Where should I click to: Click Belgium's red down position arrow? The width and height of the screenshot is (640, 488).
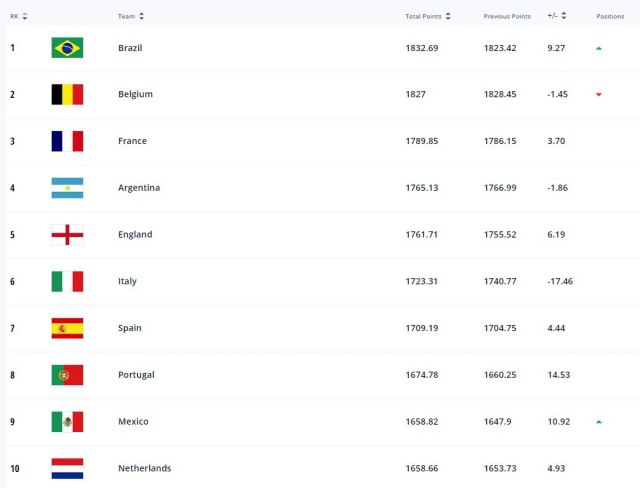pyautogui.click(x=598, y=94)
